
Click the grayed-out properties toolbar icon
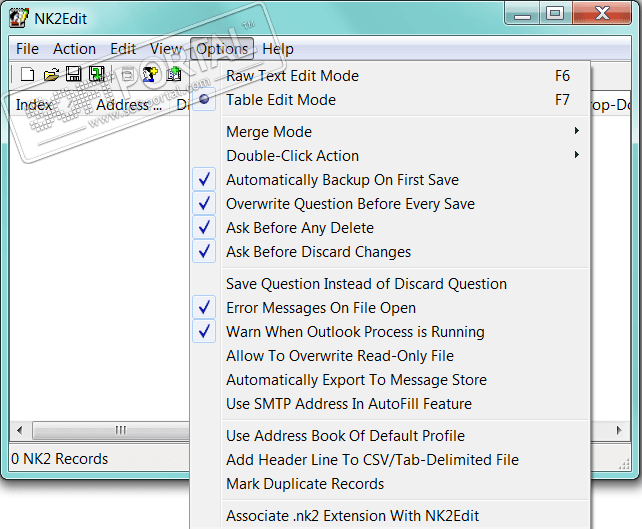coord(128,75)
